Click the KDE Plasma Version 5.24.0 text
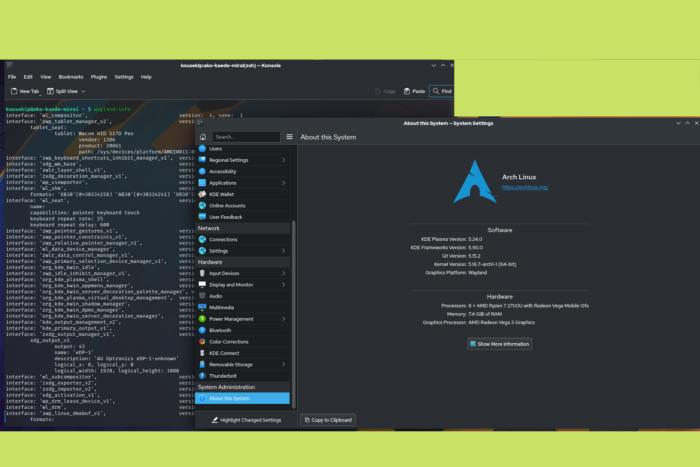 click(x=451, y=239)
